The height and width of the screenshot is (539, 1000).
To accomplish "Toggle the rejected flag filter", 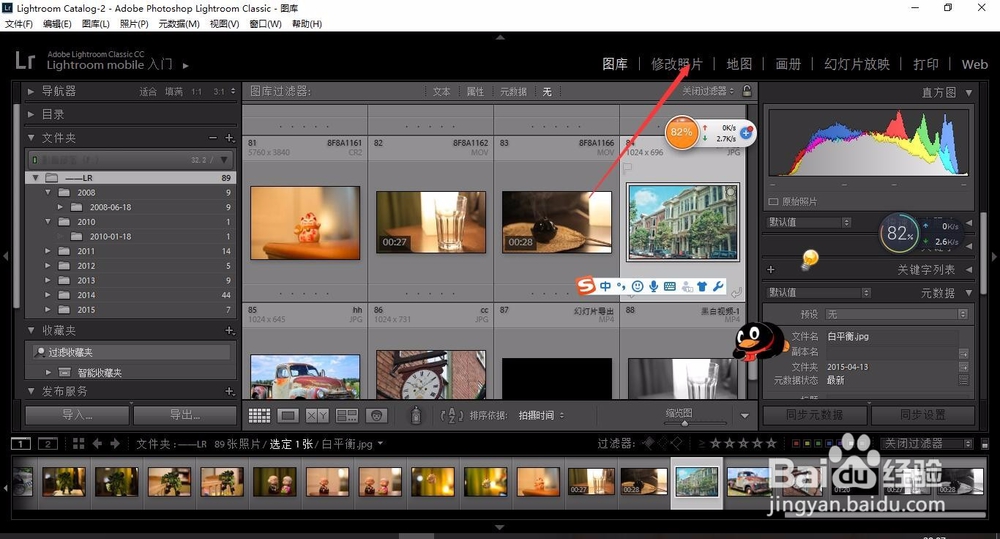I will [x=676, y=443].
